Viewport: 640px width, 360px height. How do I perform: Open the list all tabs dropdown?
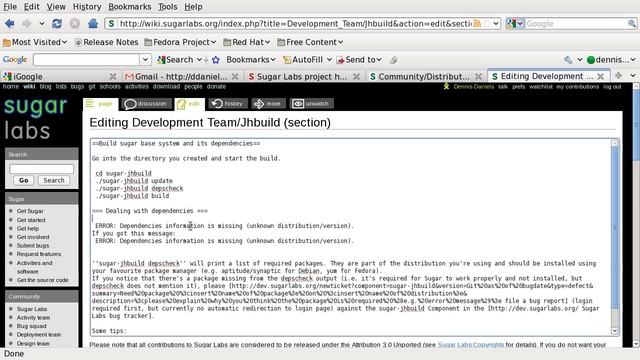633,76
